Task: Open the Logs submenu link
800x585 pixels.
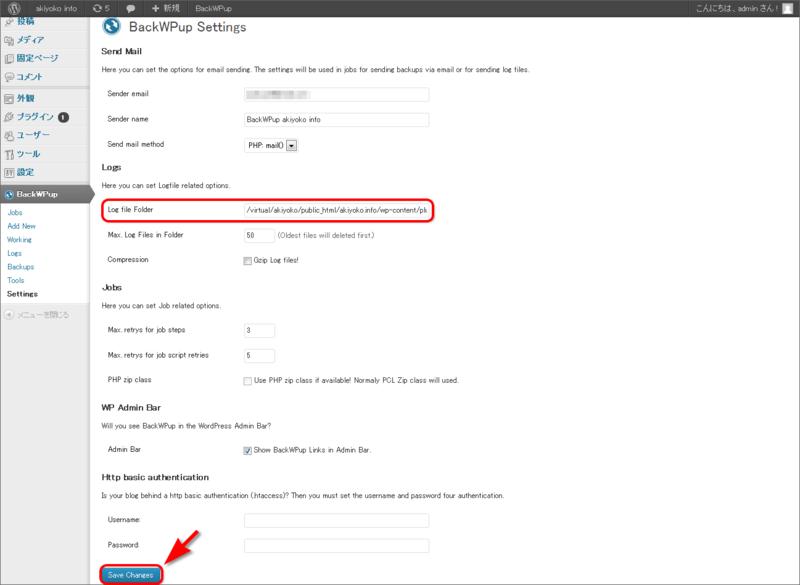Action: coord(14,253)
